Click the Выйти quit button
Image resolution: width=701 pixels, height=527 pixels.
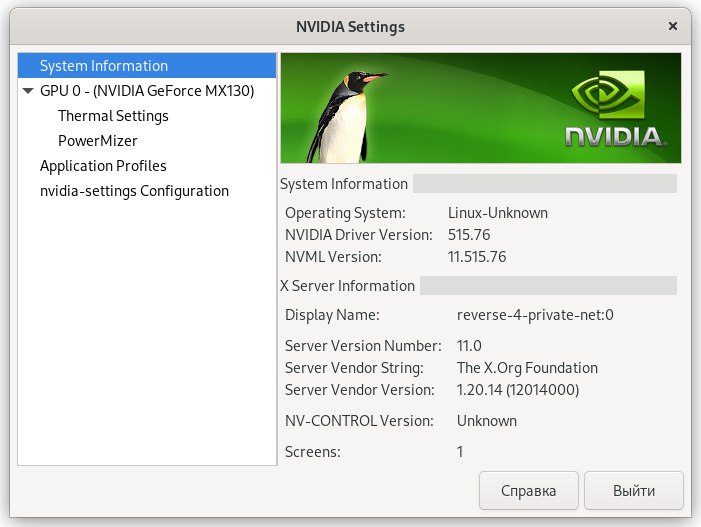click(x=633, y=490)
